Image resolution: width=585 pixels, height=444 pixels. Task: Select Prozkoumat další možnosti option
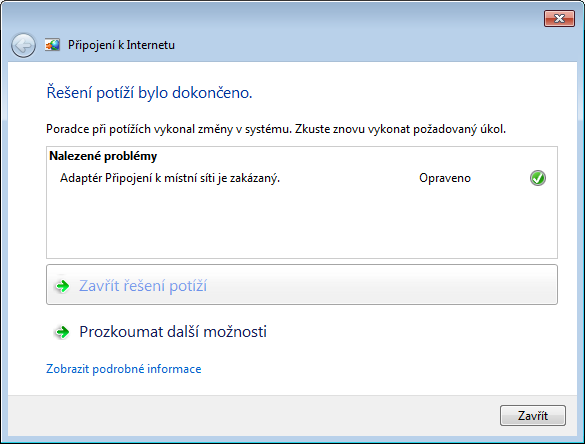click(x=173, y=332)
